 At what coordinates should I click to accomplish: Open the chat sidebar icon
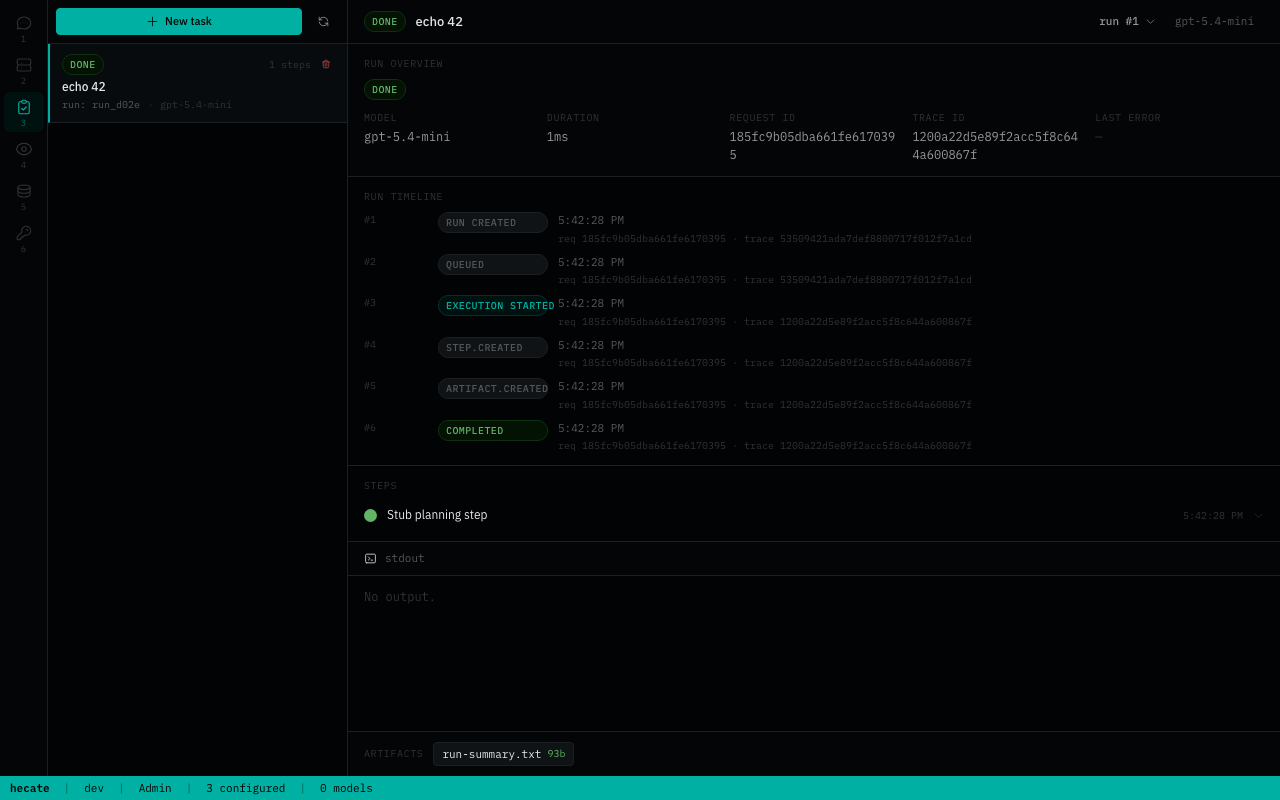(x=24, y=23)
